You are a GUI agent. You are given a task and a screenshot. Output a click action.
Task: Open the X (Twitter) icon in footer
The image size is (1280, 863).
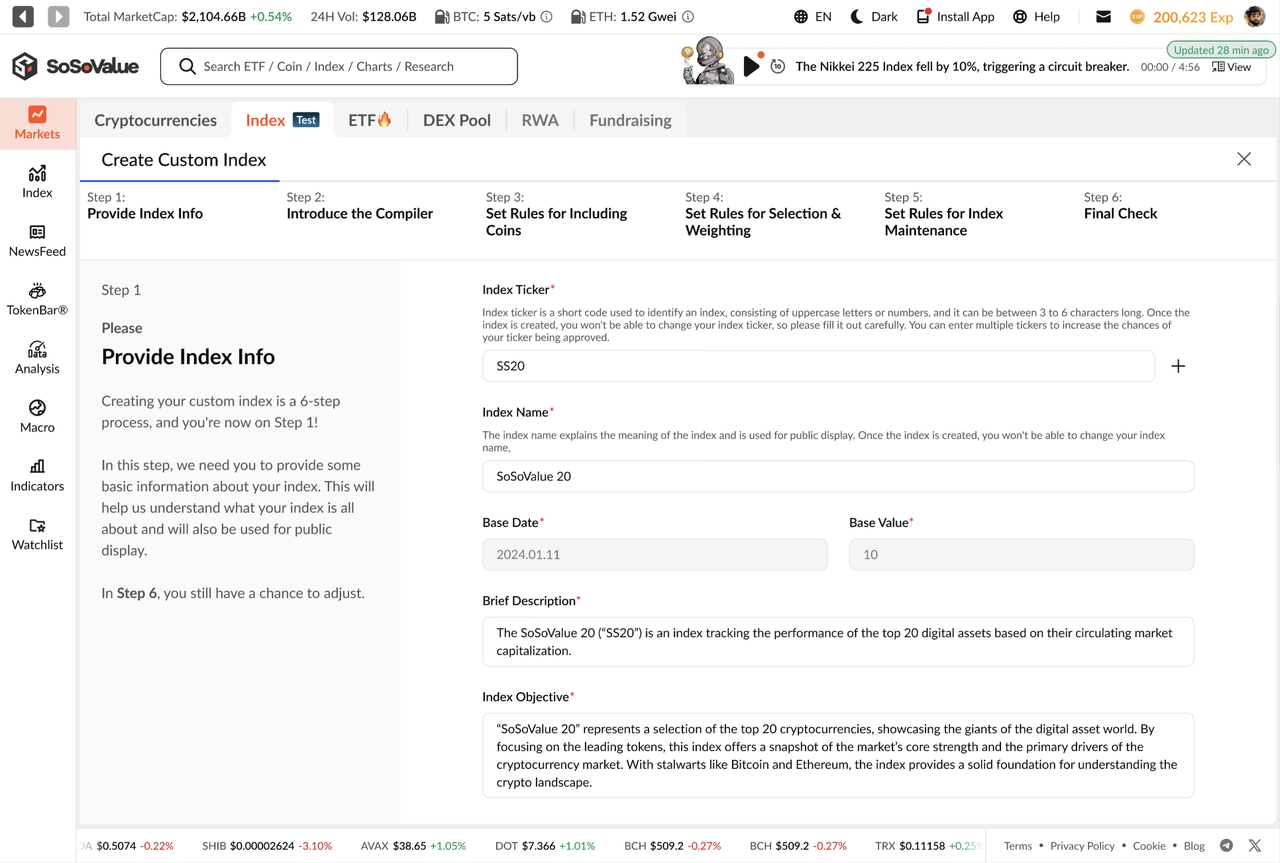click(x=1255, y=846)
